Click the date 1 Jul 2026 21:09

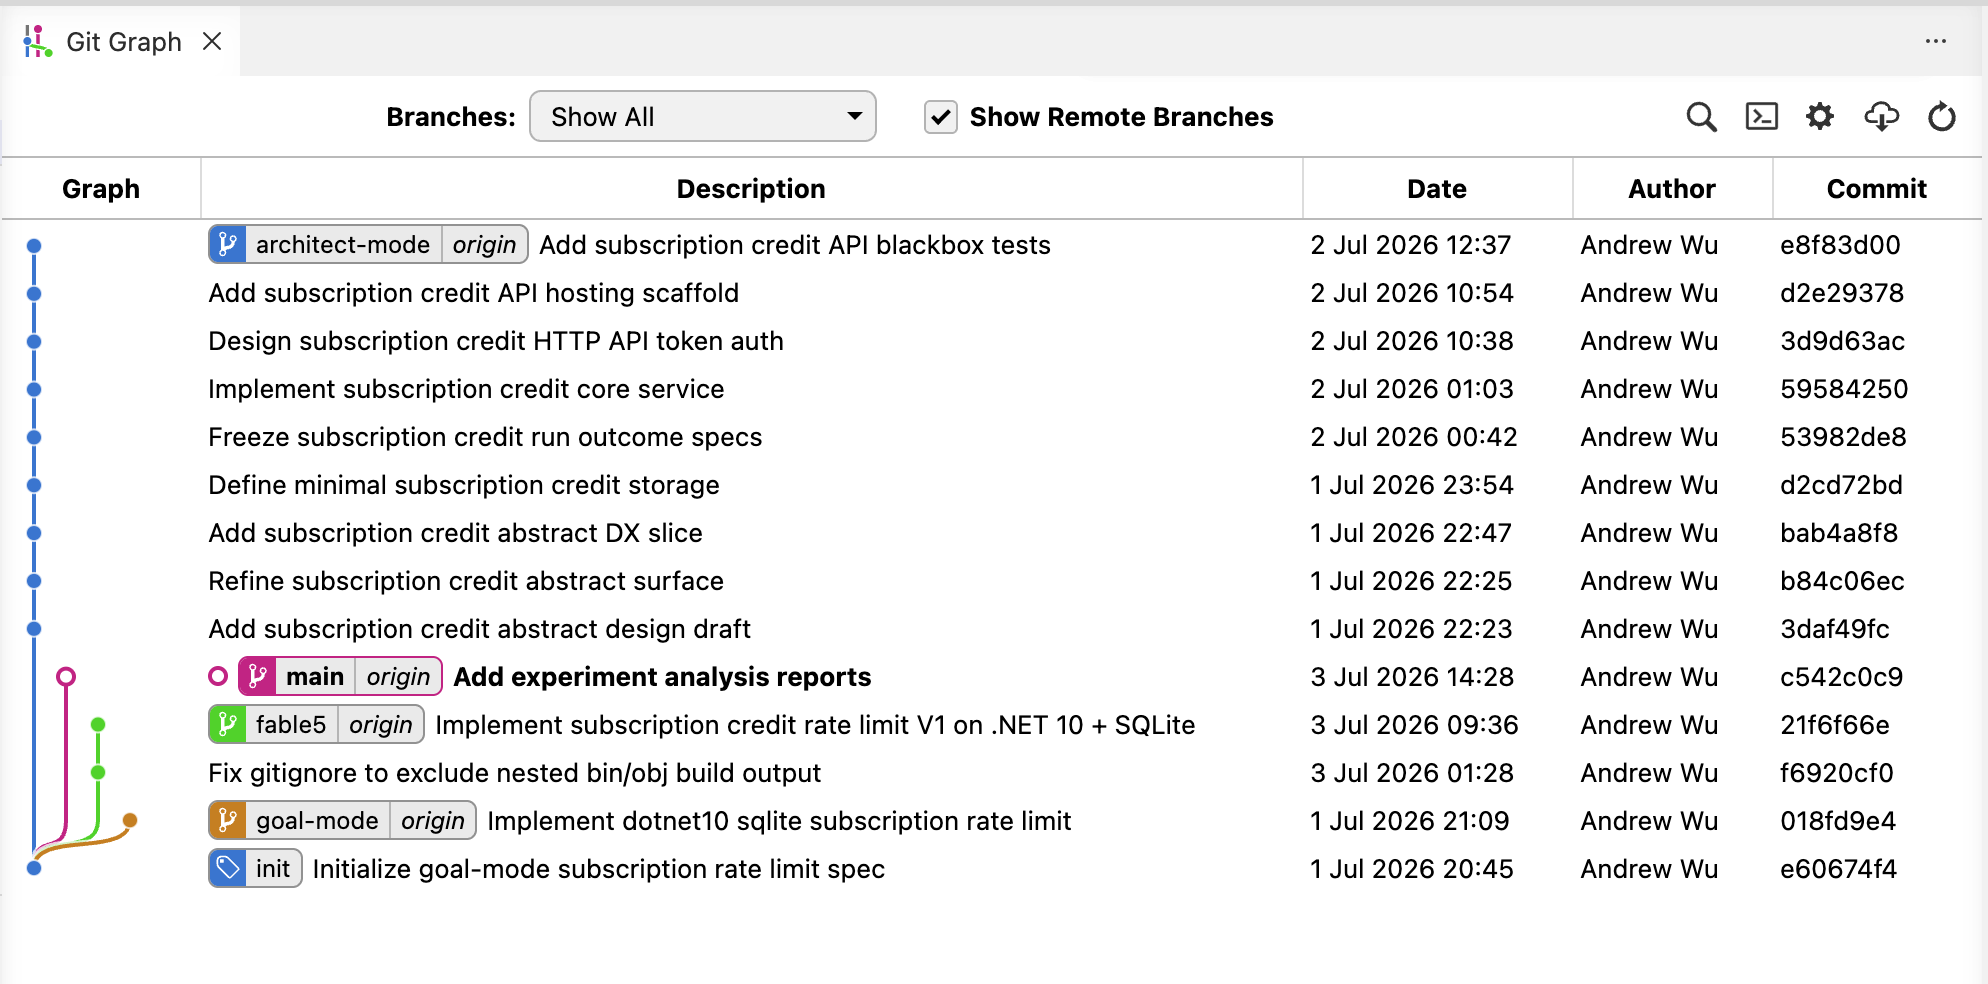tap(1410, 821)
